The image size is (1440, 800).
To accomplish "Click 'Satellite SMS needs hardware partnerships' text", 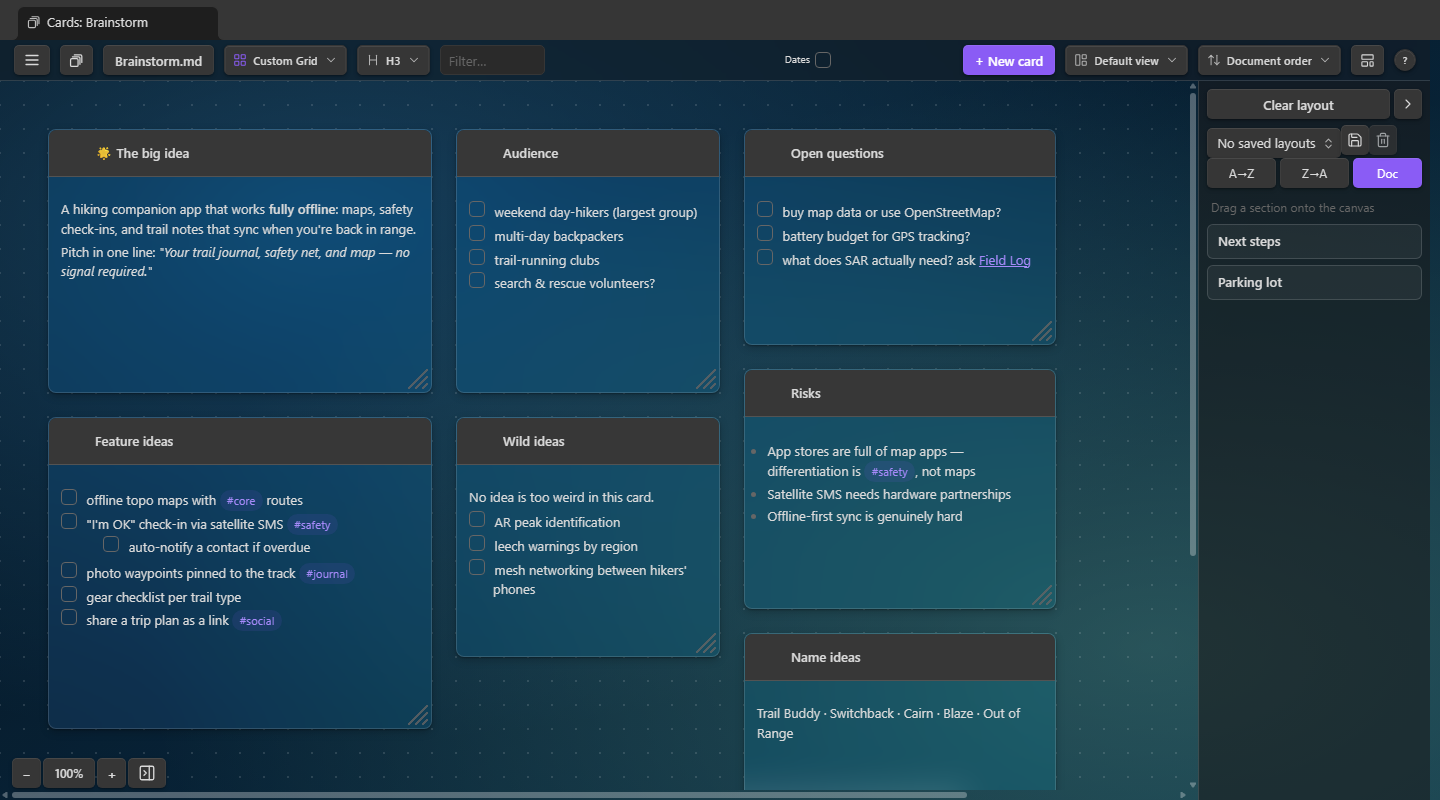I will (x=889, y=494).
